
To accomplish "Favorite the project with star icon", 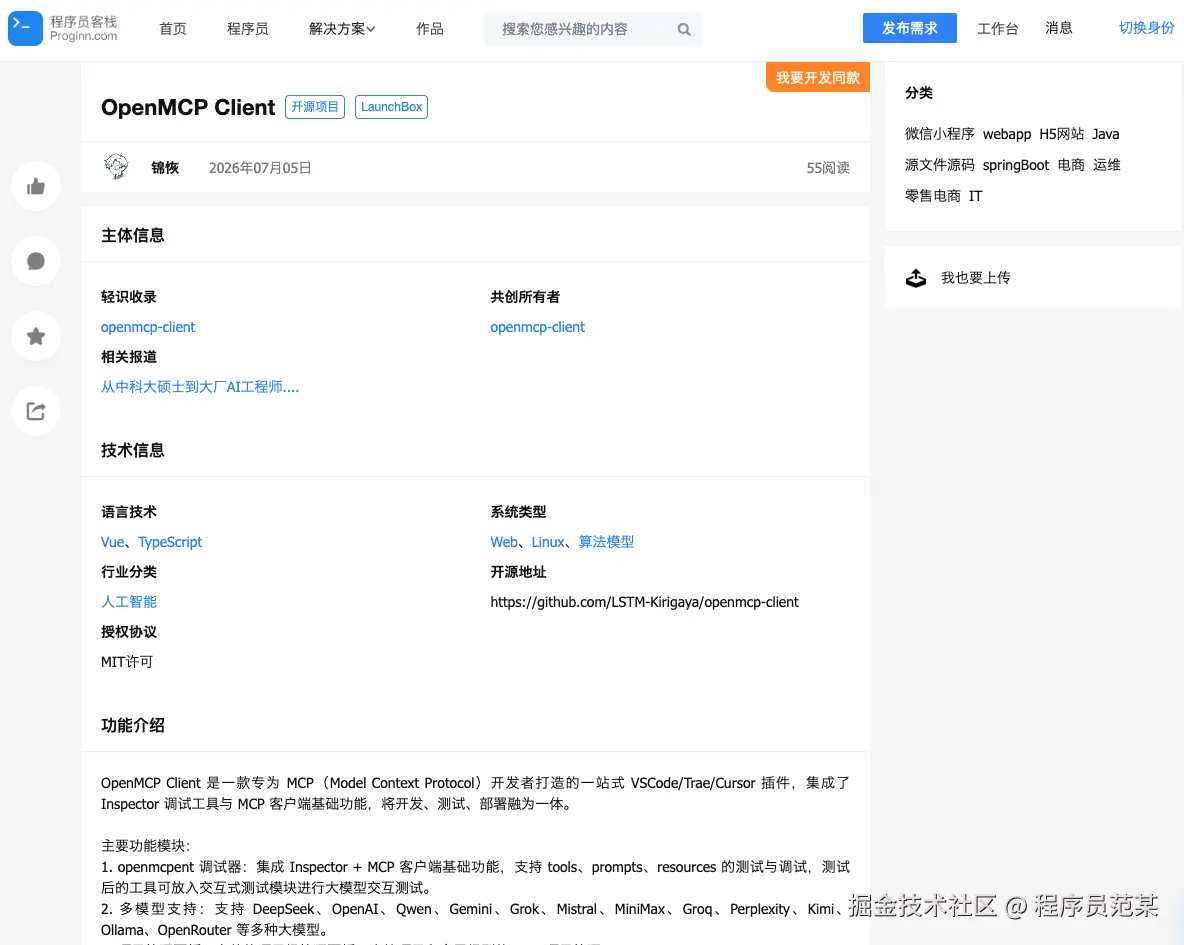I will coord(36,336).
